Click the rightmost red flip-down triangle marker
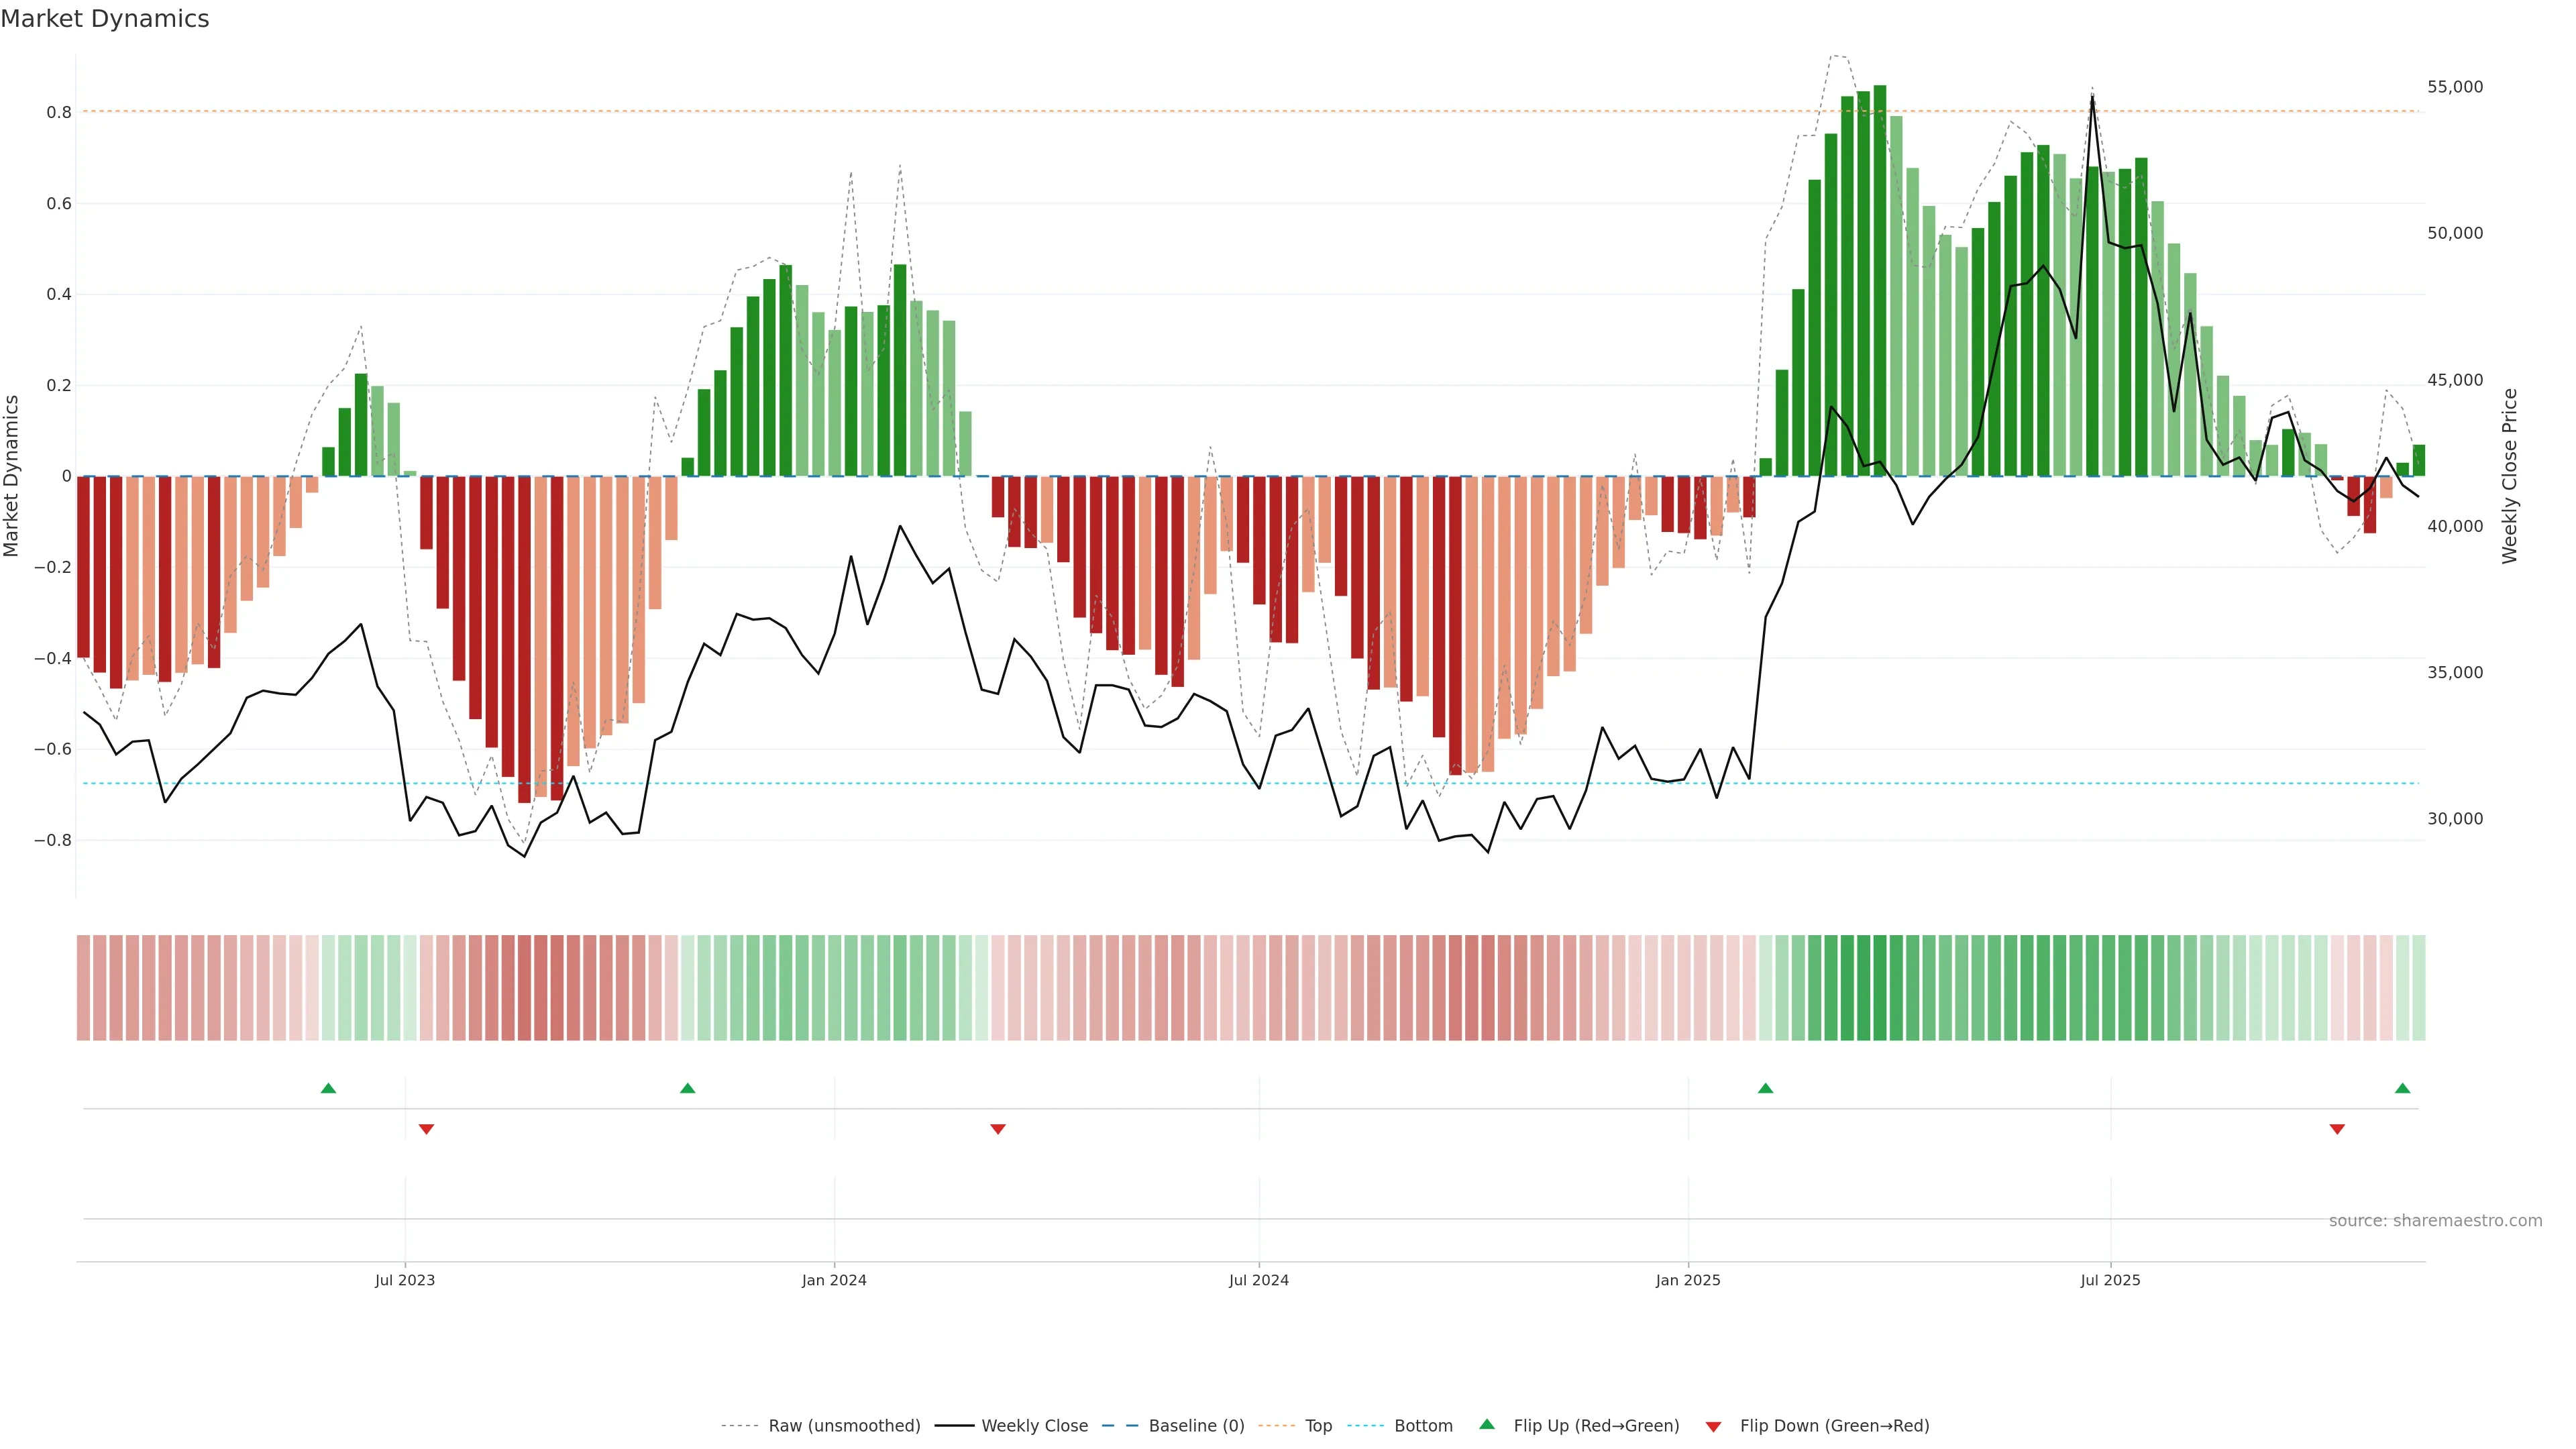 click(x=2337, y=1129)
